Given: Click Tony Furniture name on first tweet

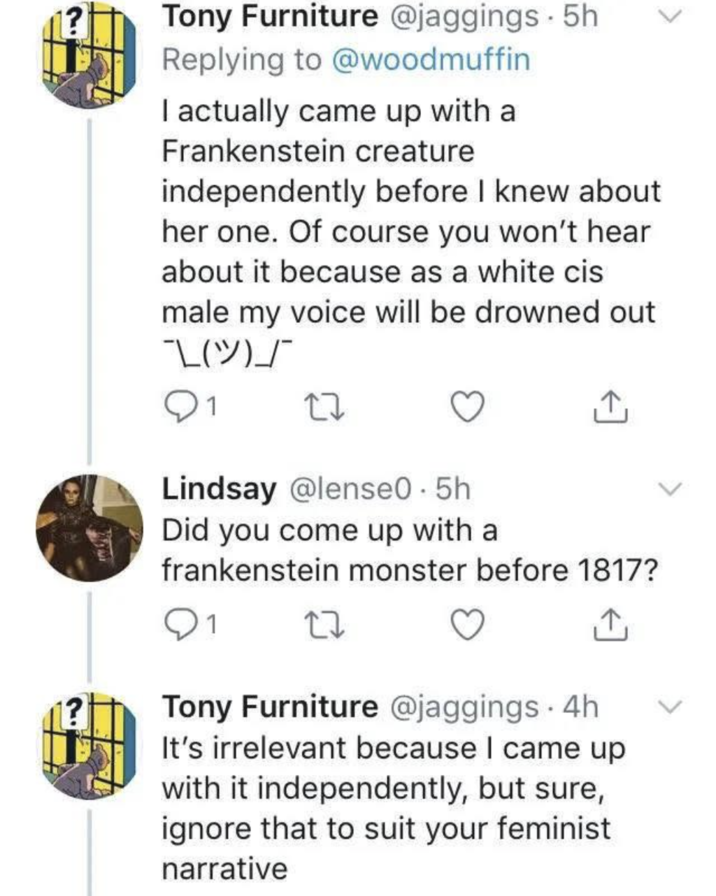Looking at the screenshot, I should pyautogui.click(x=270, y=16).
